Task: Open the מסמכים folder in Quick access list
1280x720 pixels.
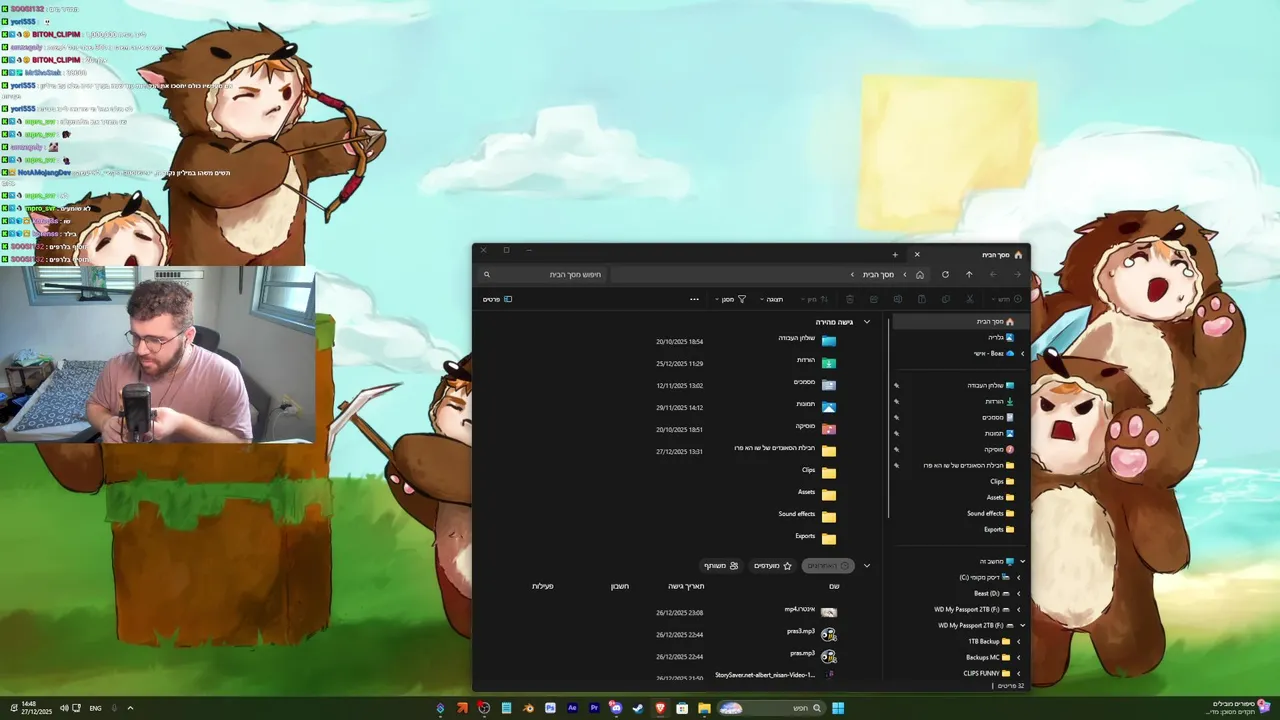Action: 816,384
